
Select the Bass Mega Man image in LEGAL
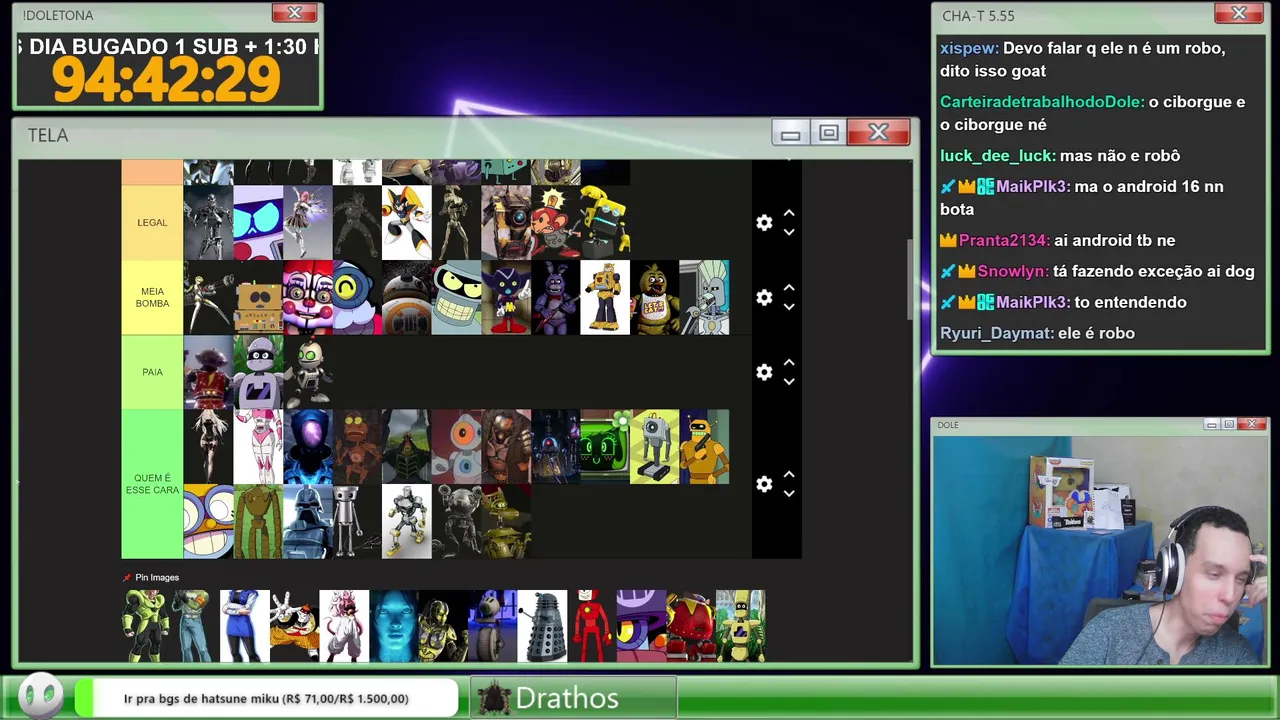[x=407, y=222]
